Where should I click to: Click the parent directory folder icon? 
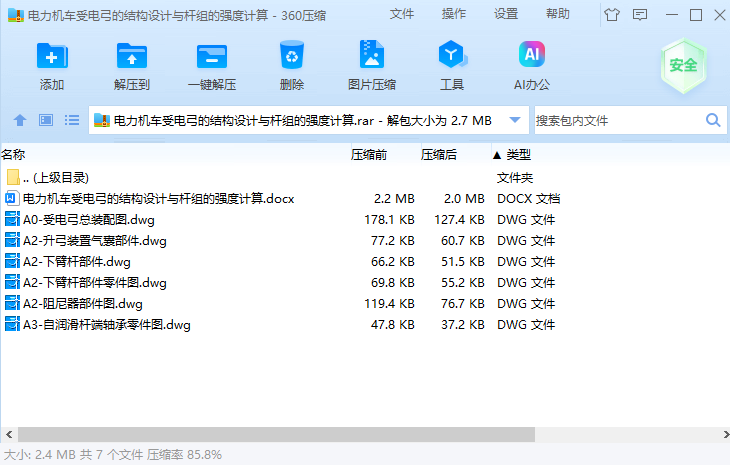click(x=13, y=177)
